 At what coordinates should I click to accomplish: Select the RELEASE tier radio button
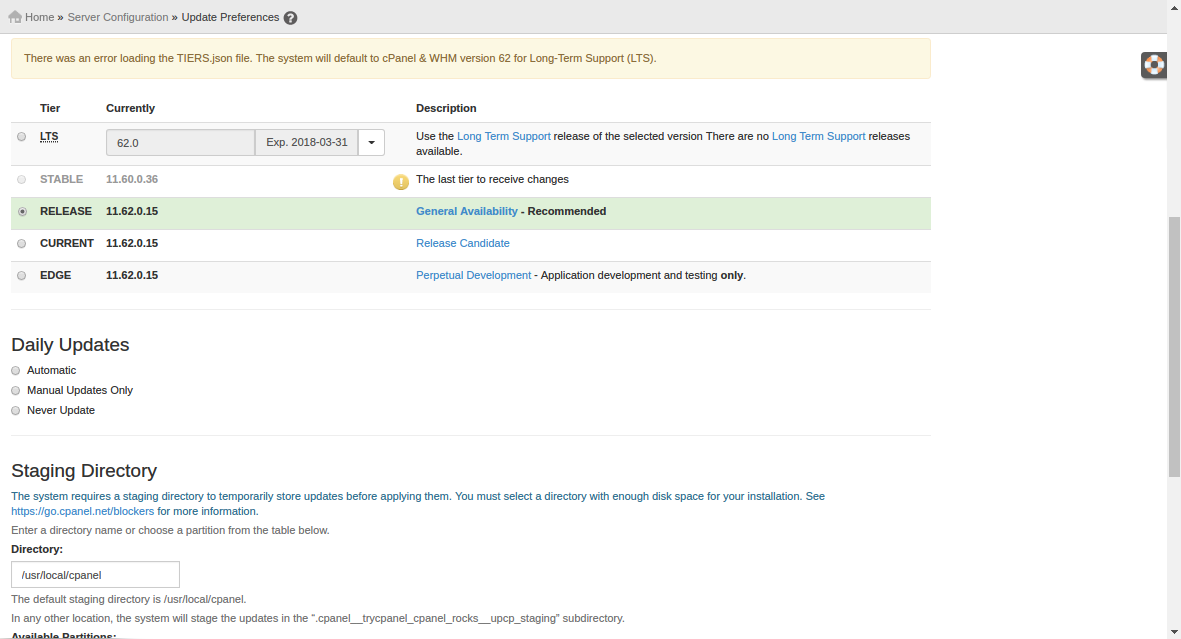click(x=23, y=212)
